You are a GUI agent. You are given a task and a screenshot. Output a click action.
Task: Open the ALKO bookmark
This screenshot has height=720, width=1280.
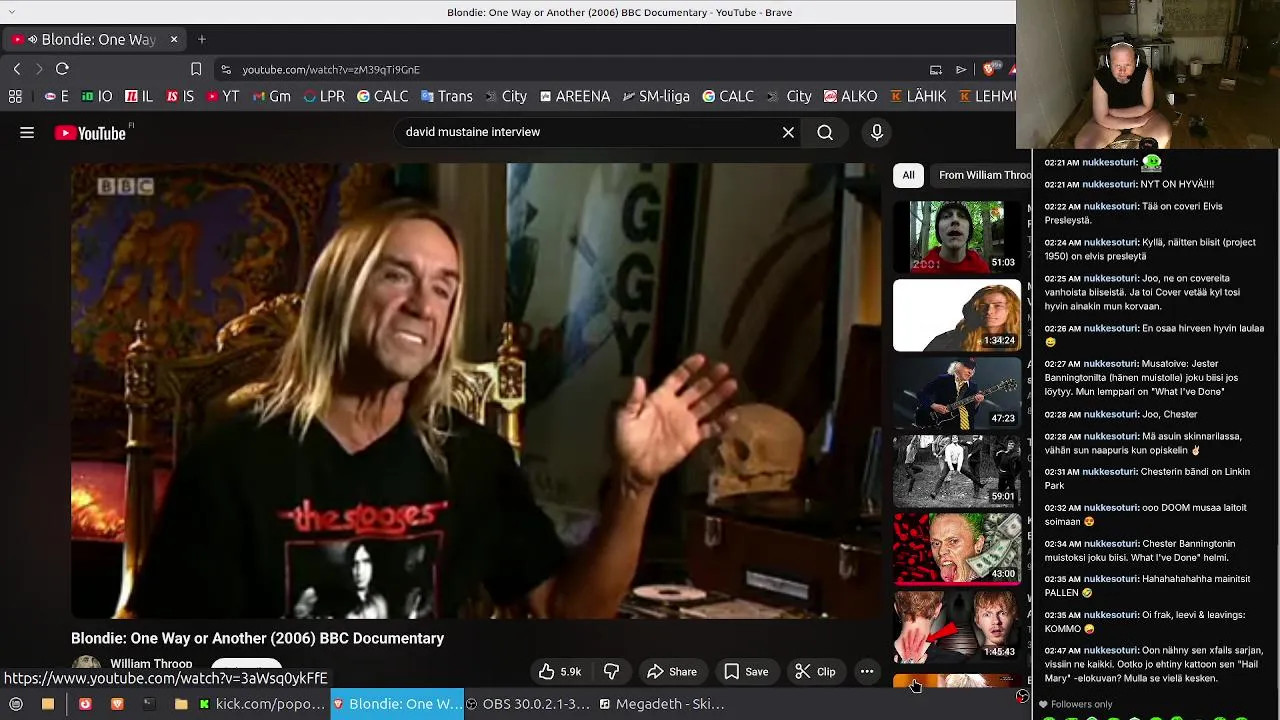[x=850, y=97]
